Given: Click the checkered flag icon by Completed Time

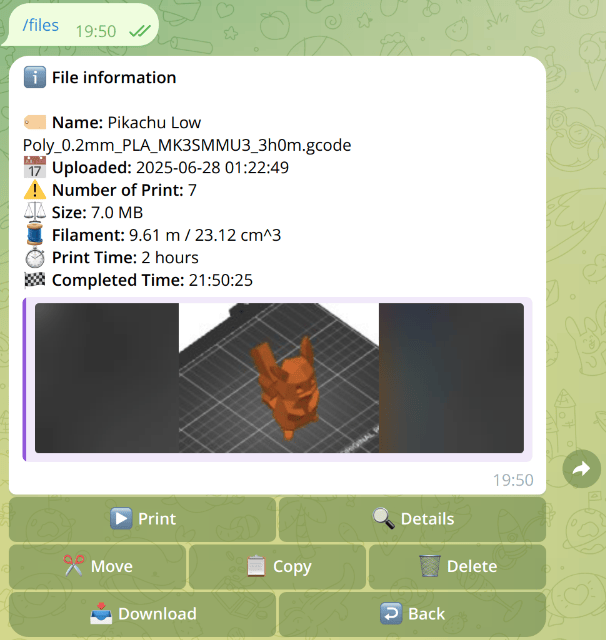Looking at the screenshot, I should click(x=35, y=280).
